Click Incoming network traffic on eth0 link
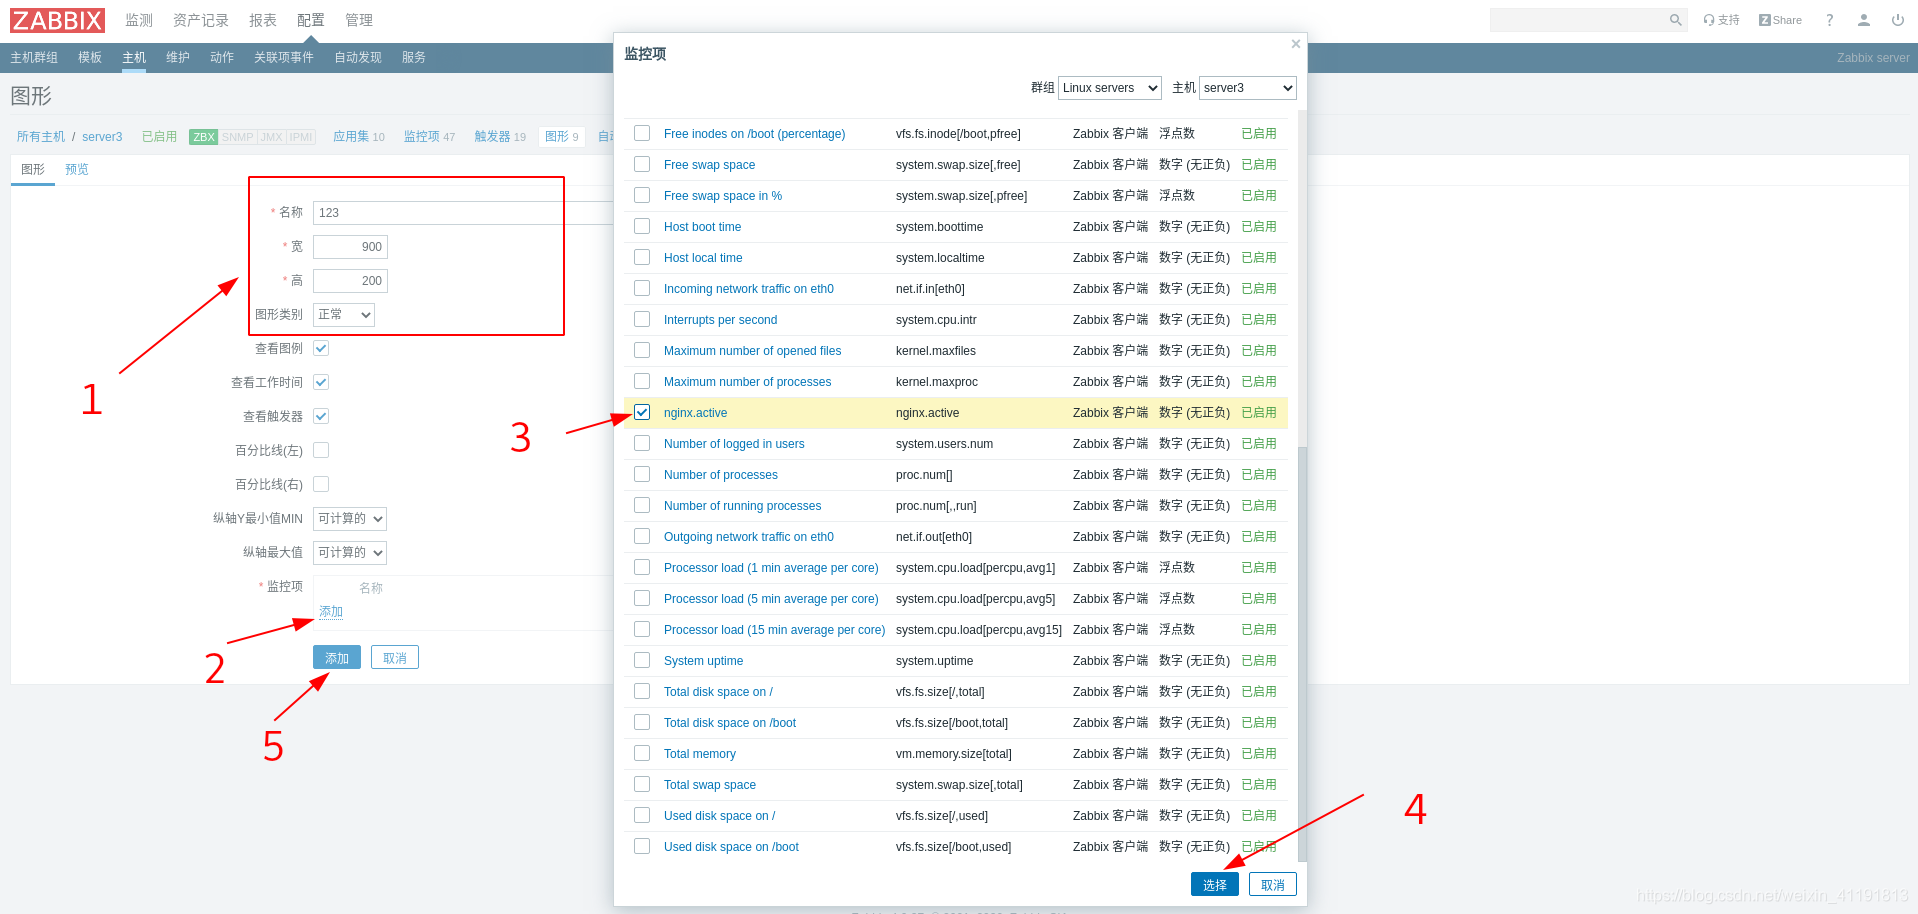1918x914 pixels. 749,289
